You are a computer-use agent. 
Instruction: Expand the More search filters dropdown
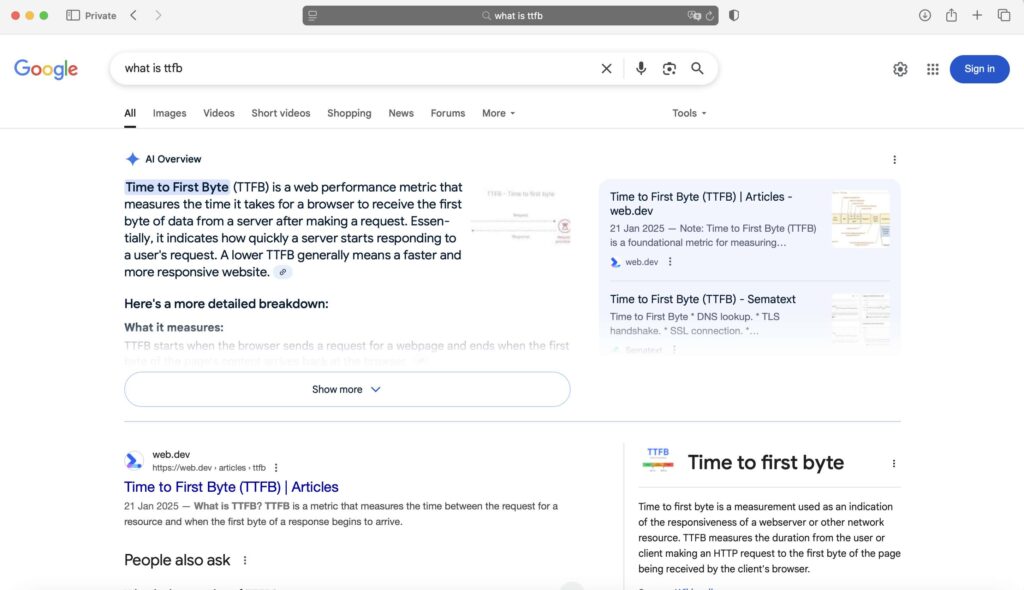(x=498, y=113)
